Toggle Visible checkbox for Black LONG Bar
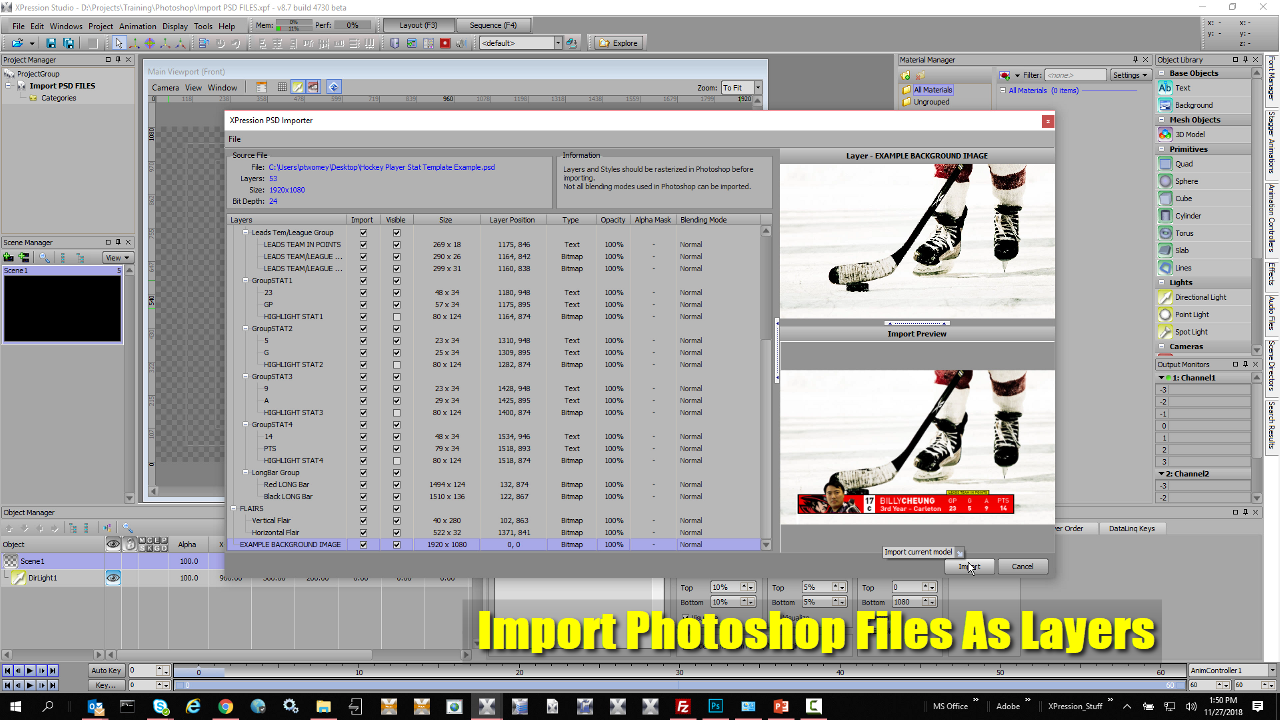 [x=397, y=497]
